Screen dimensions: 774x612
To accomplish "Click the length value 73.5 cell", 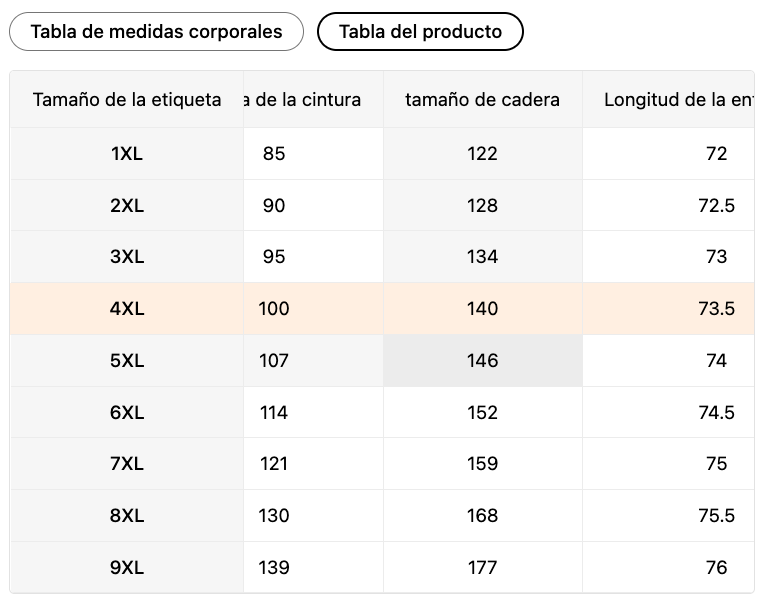I will click(716, 309).
